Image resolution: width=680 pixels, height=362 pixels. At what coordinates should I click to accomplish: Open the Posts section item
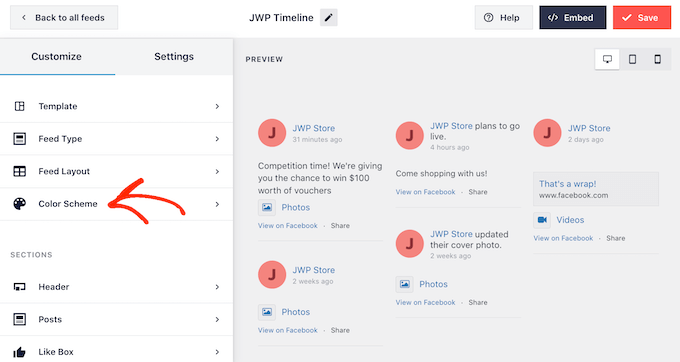click(x=116, y=320)
